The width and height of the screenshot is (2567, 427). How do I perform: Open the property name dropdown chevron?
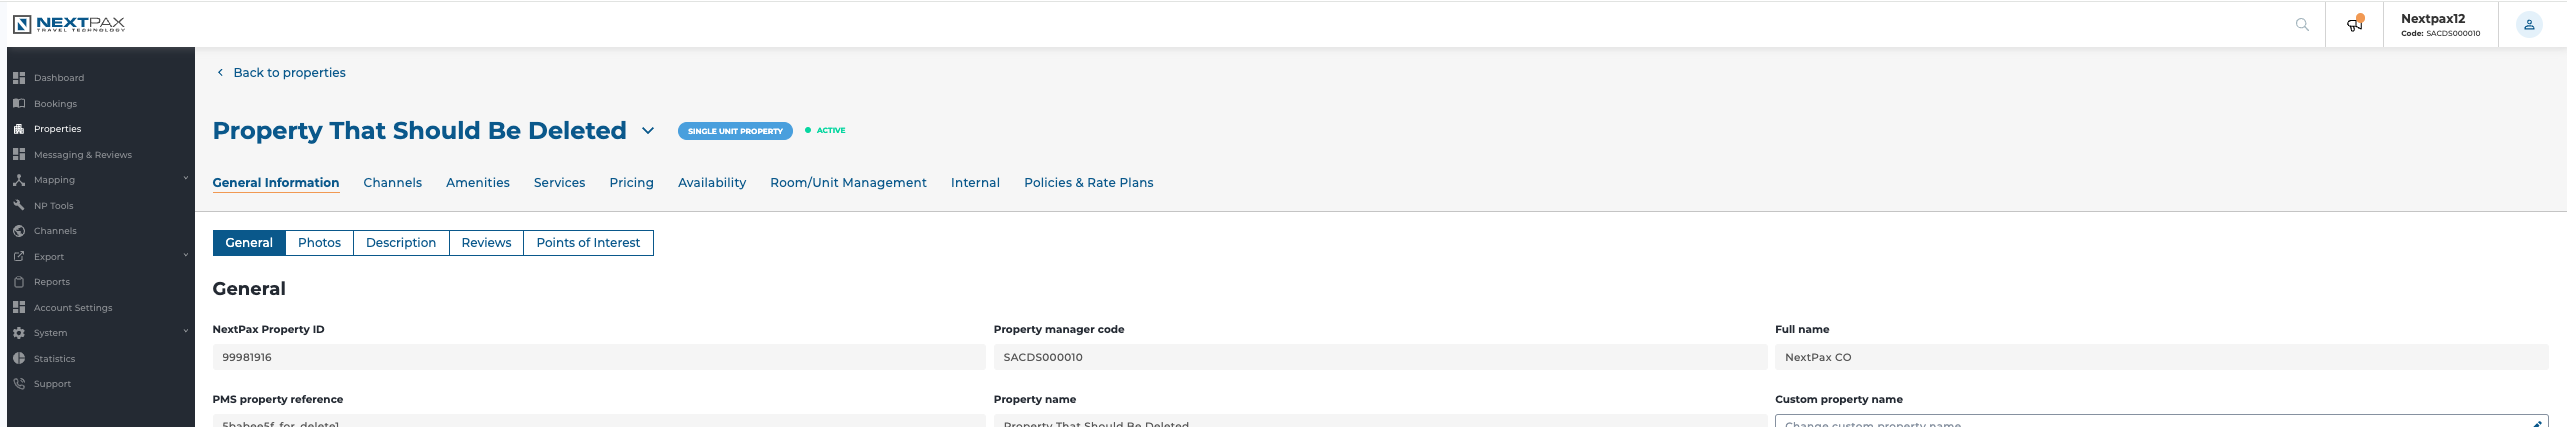tap(648, 131)
